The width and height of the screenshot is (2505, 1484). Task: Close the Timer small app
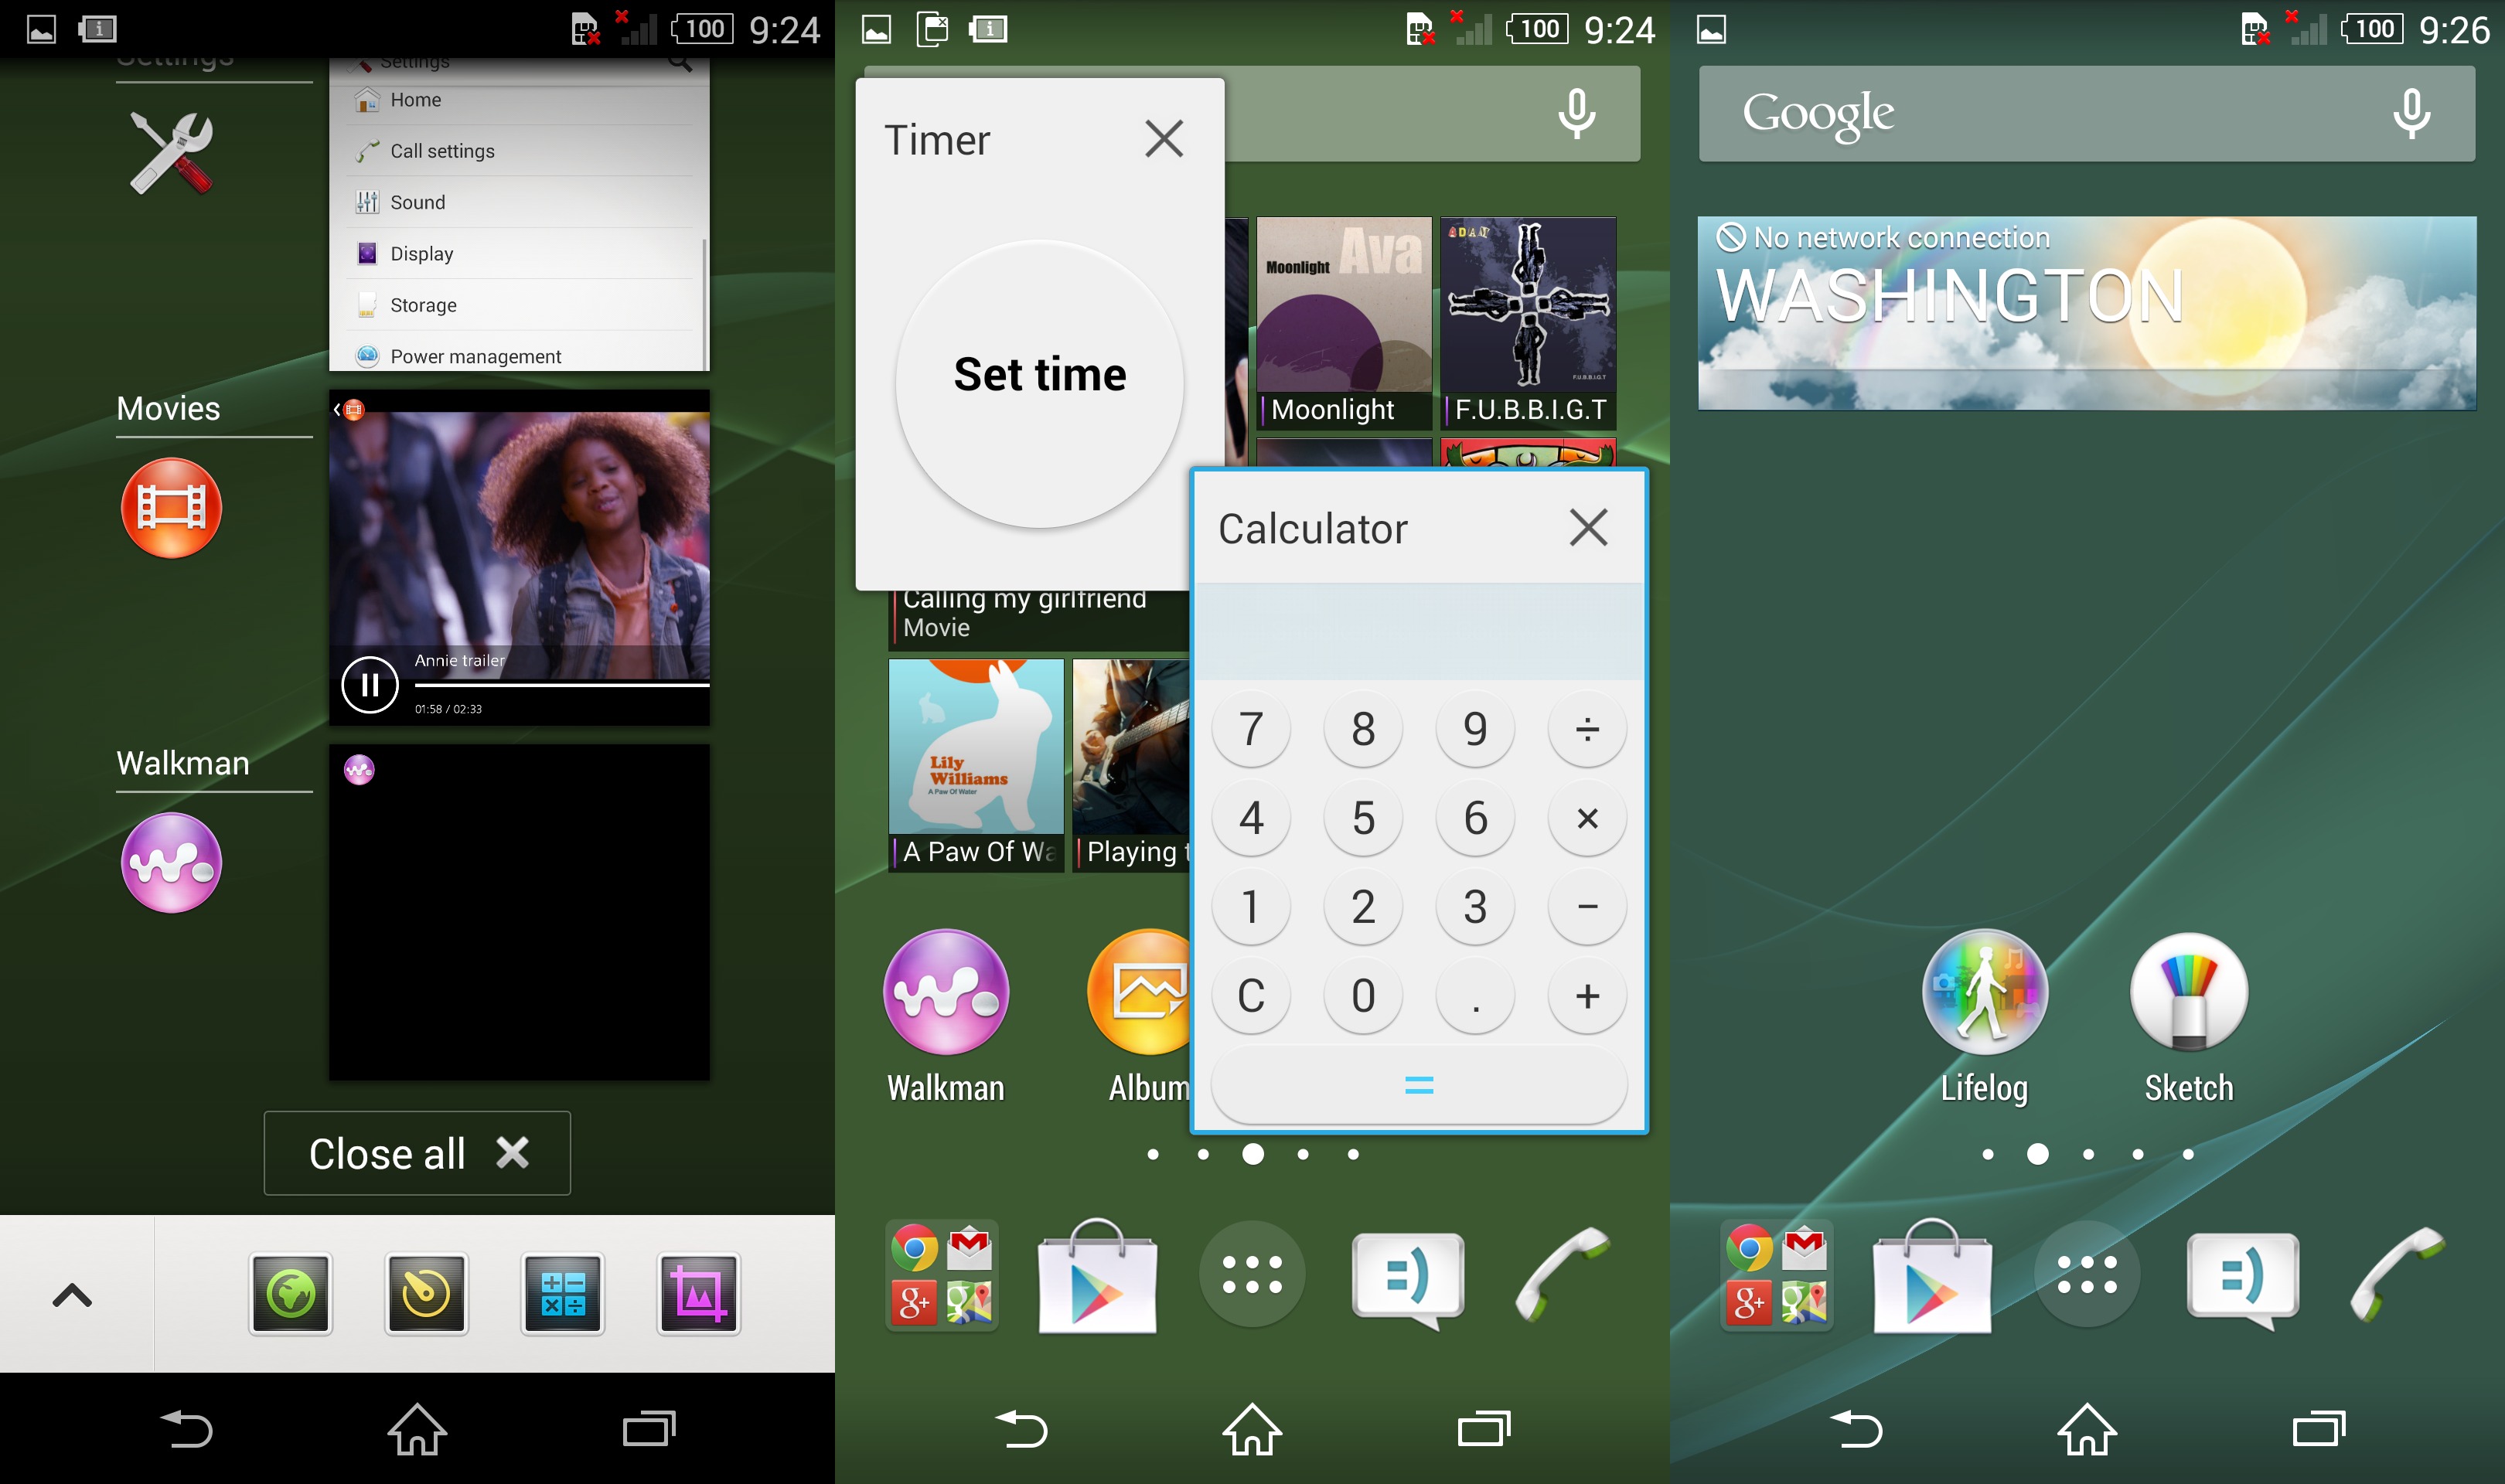[x=1164, y=139]
